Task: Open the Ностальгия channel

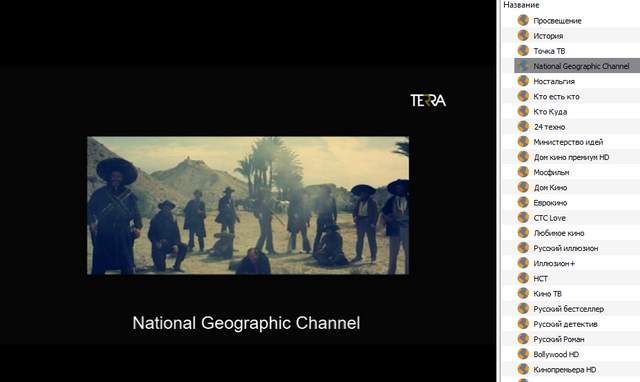Action: pyautogui.click(x=554, y=81)
